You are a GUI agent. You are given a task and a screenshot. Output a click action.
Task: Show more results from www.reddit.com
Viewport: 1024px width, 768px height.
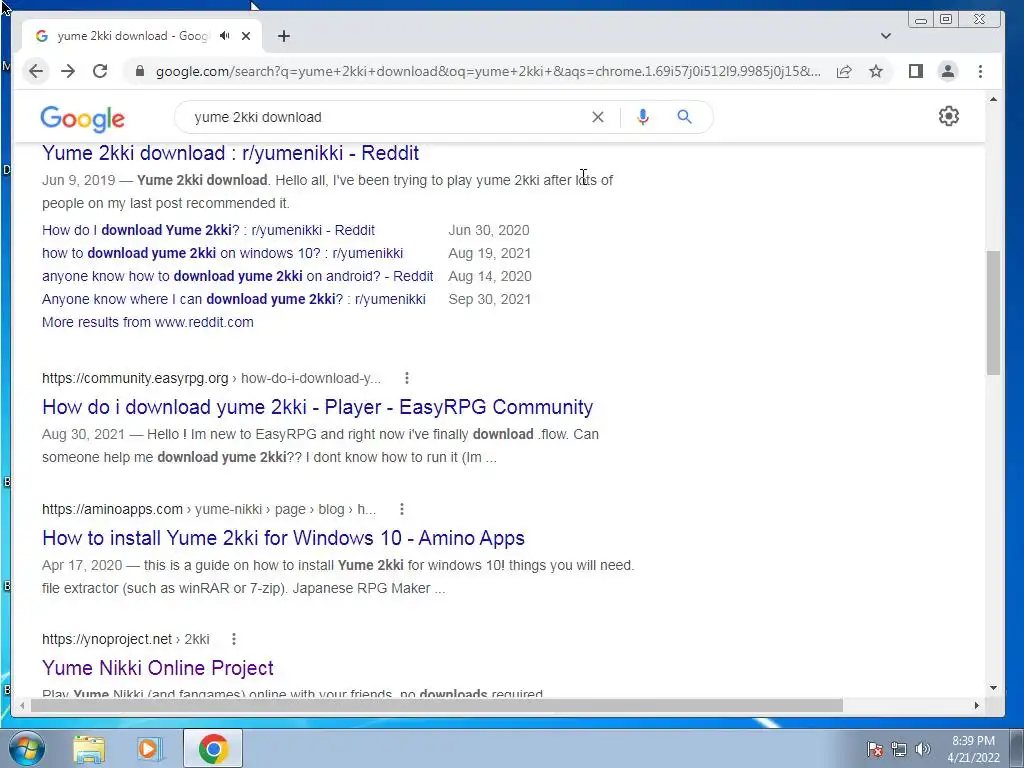pyautogui.click(x=148, y=322)
